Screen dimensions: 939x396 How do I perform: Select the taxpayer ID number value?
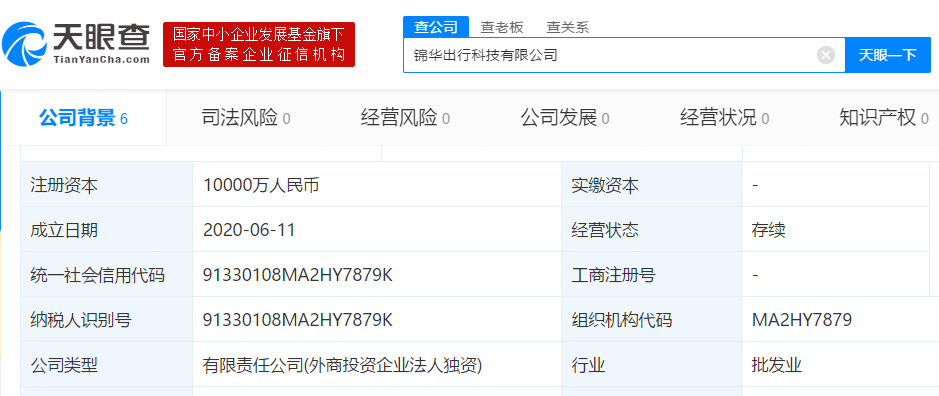[x=298, y=320]
